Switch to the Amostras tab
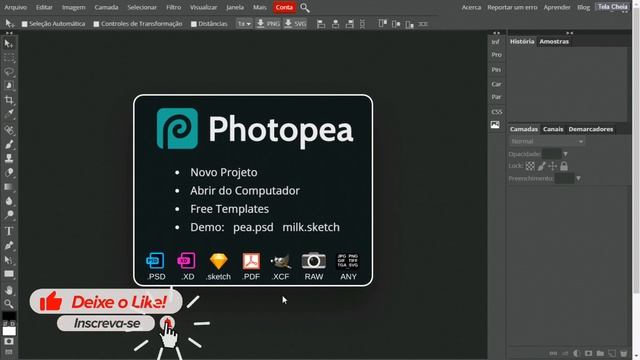The height and width of the screenshot is (360, 640). pyautogui.click(x=554, y=41)
